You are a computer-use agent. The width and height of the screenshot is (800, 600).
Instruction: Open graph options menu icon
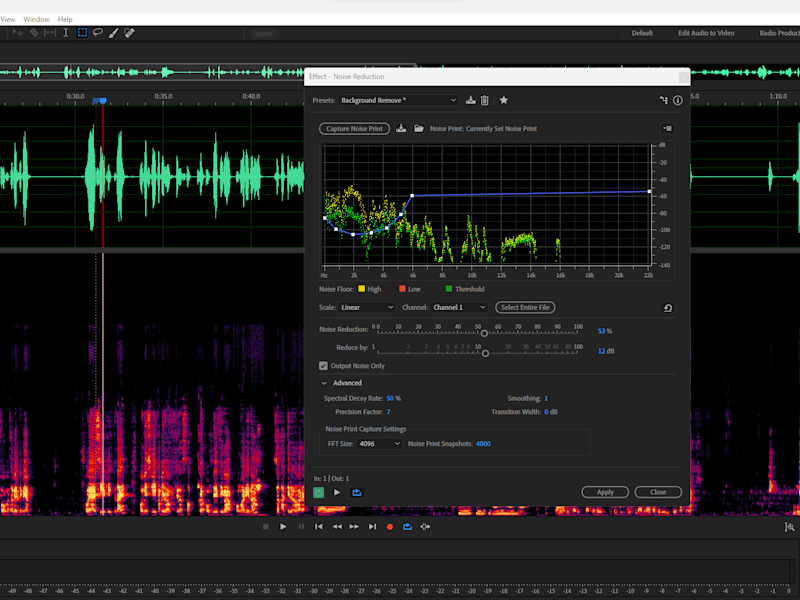667,128
